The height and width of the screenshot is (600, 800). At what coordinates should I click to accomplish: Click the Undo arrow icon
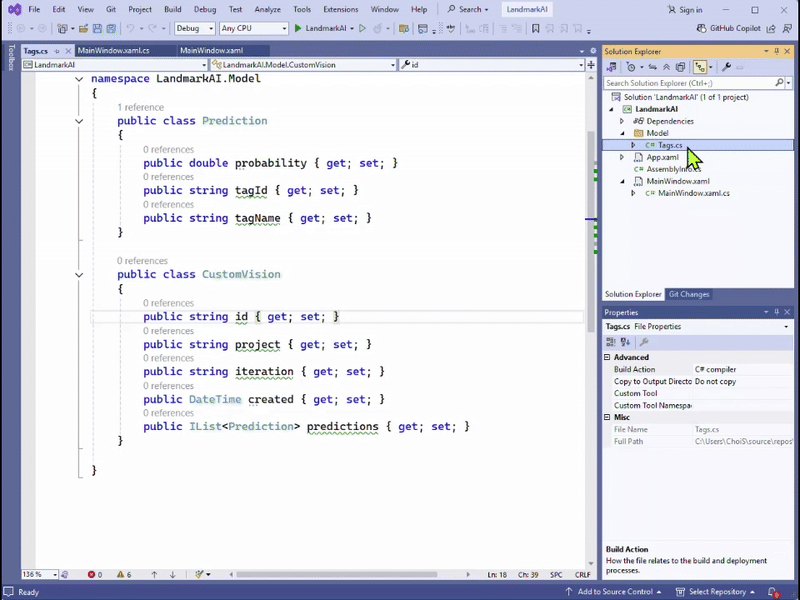pyautogui.click(x=131, y=29)
